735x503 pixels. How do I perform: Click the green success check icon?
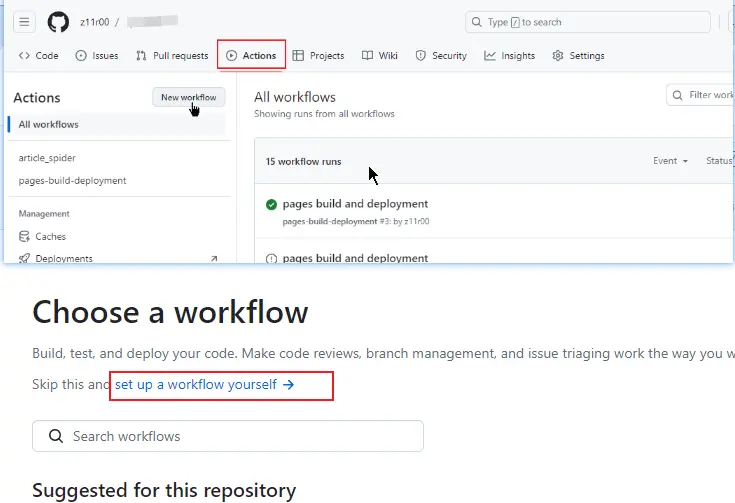click(271, 205)
